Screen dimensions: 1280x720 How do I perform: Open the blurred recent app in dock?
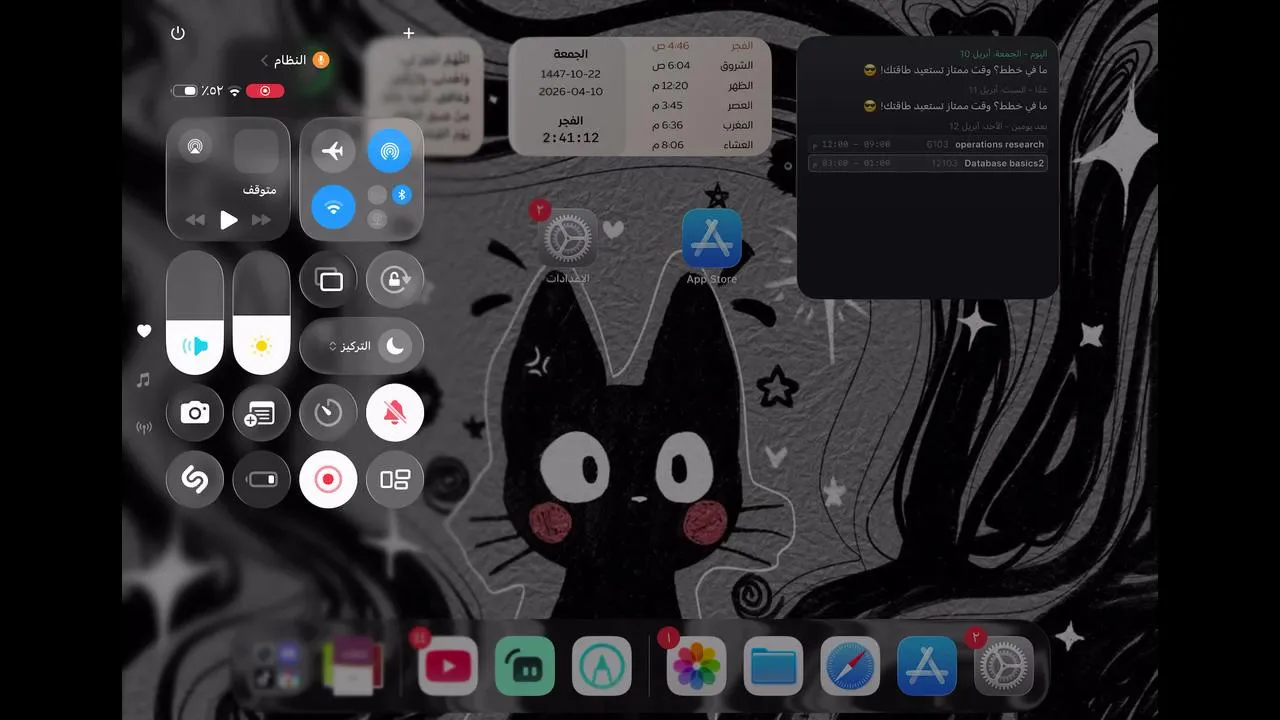(x=352, y=666)
